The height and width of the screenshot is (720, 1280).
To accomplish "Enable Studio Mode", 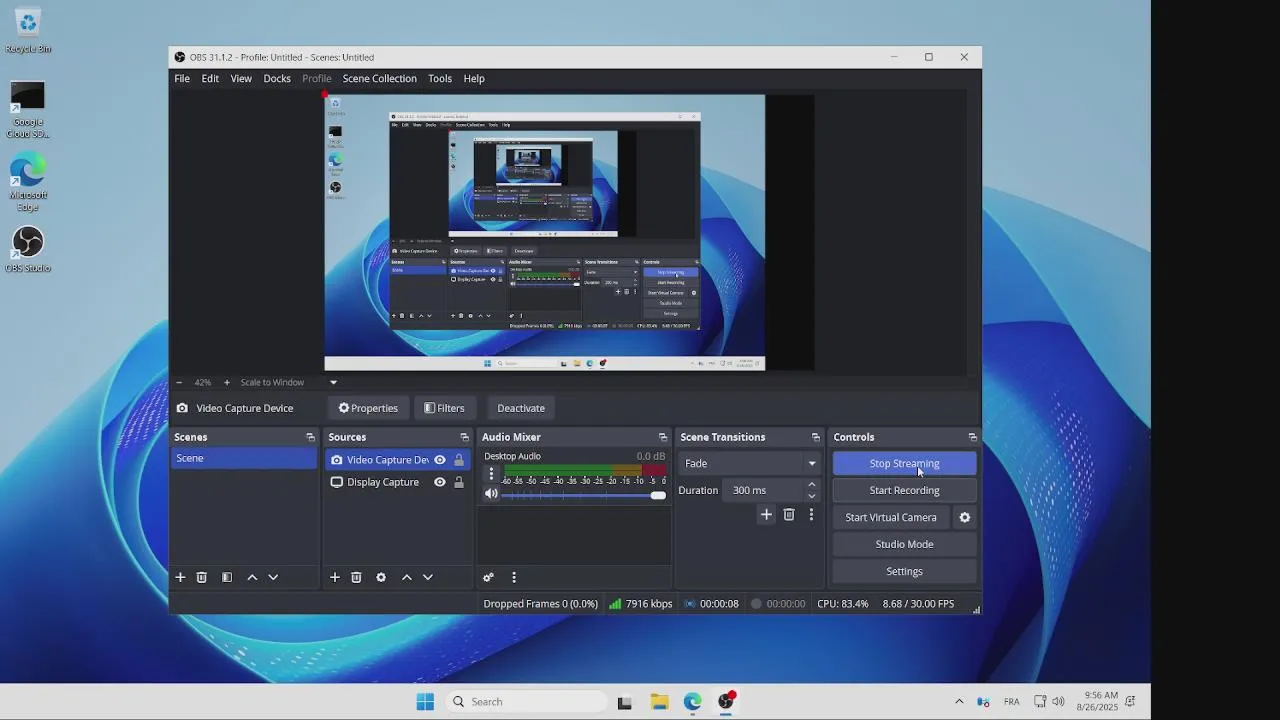I will tap(904, 544).
